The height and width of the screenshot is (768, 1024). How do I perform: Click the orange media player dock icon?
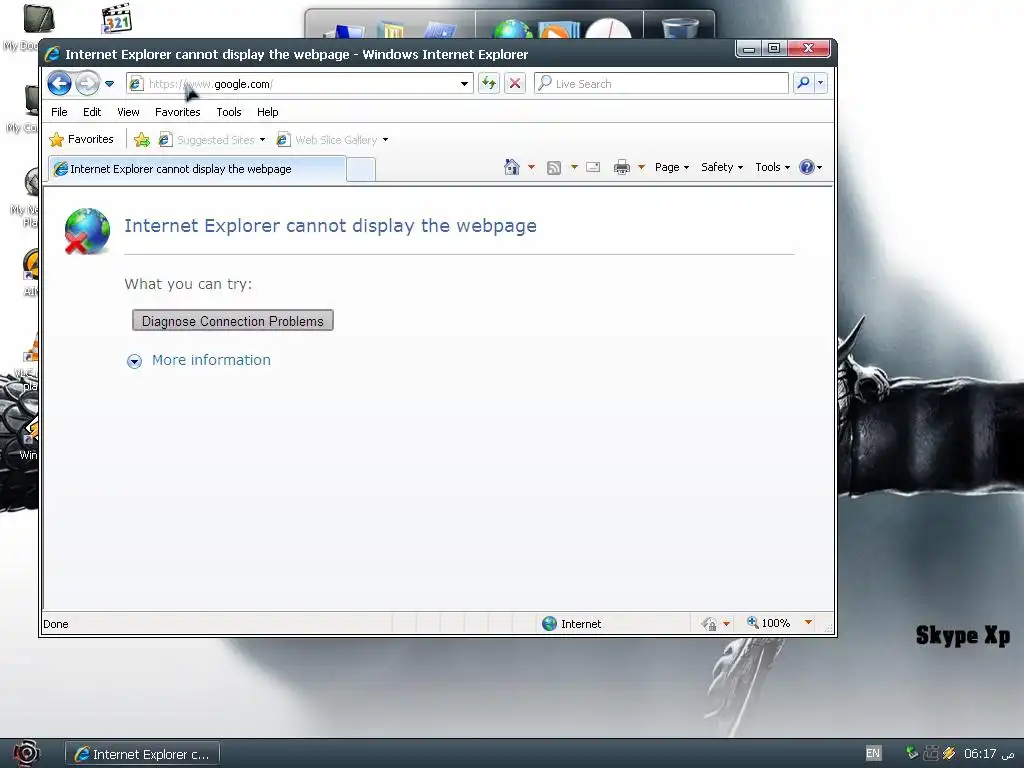point(558,29)
